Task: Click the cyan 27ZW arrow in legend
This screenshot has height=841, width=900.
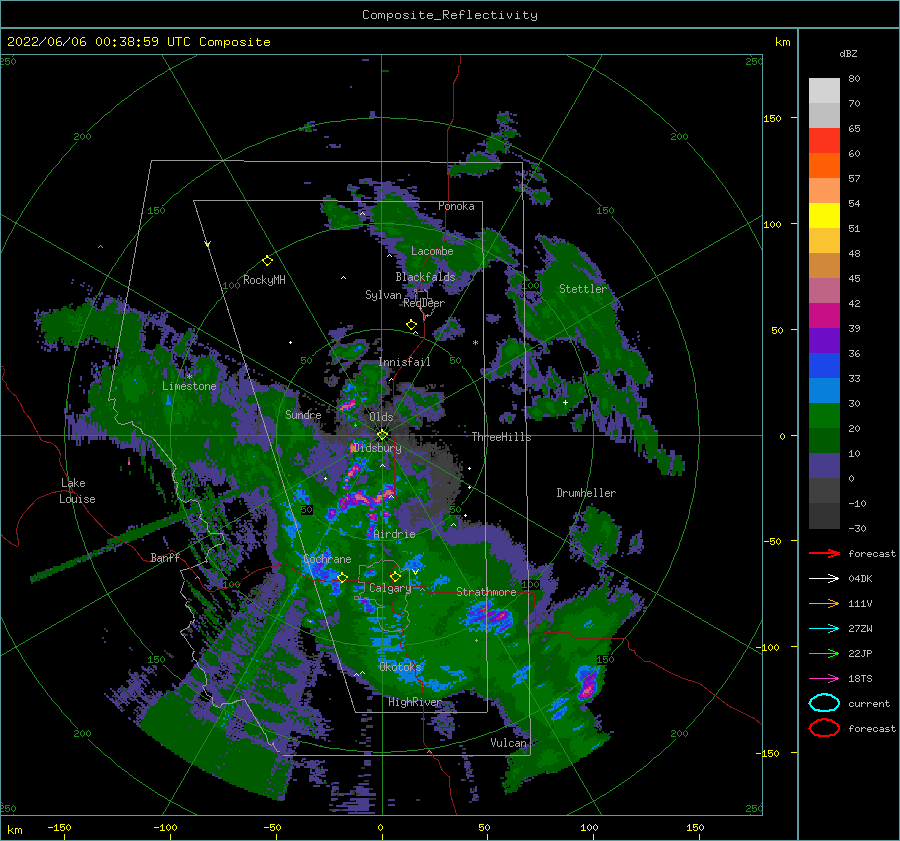Action: point(824,629)
